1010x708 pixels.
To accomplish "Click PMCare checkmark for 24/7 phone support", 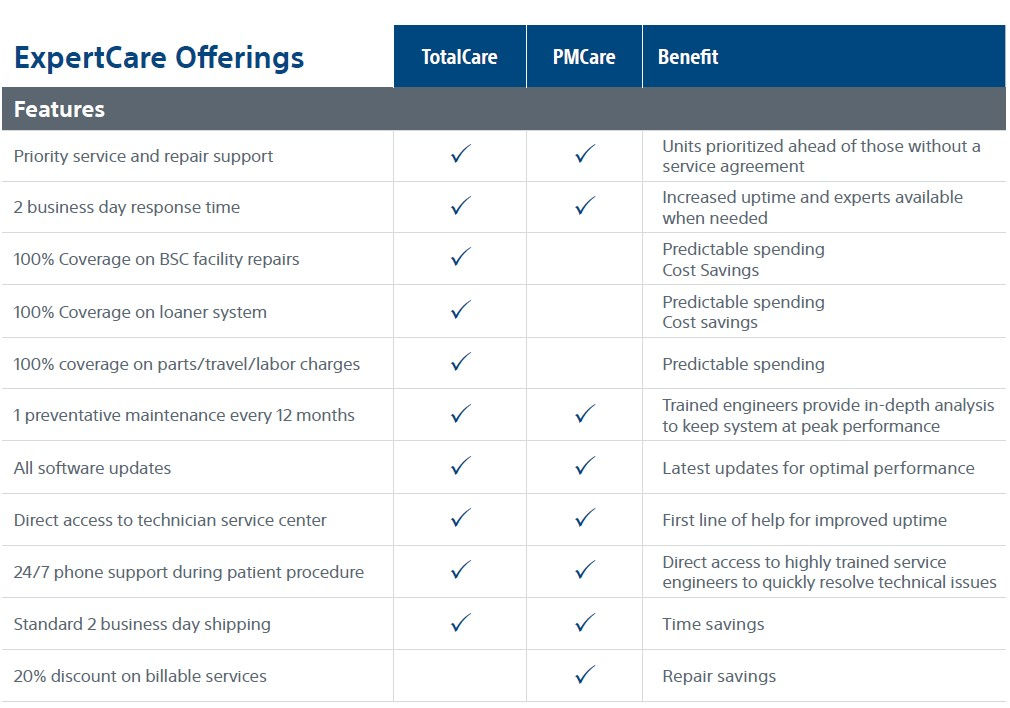I will tap(585, 571).
